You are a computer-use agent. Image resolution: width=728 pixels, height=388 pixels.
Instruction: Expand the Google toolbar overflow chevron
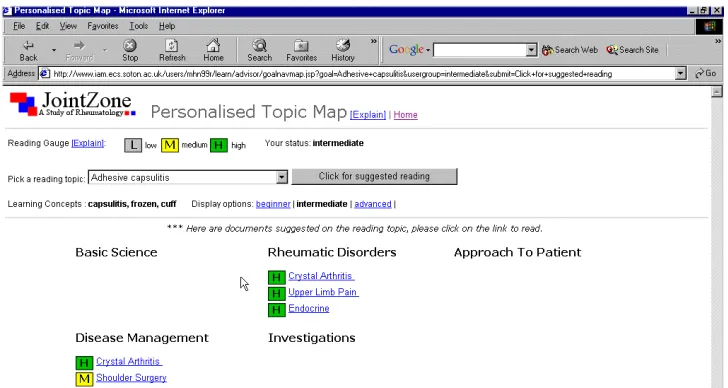(718, 41)
